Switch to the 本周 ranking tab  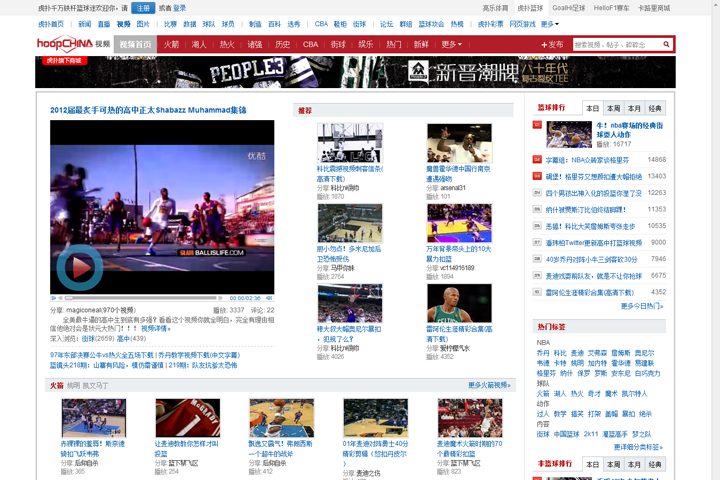pyautogui.click(x=613, y=108)
